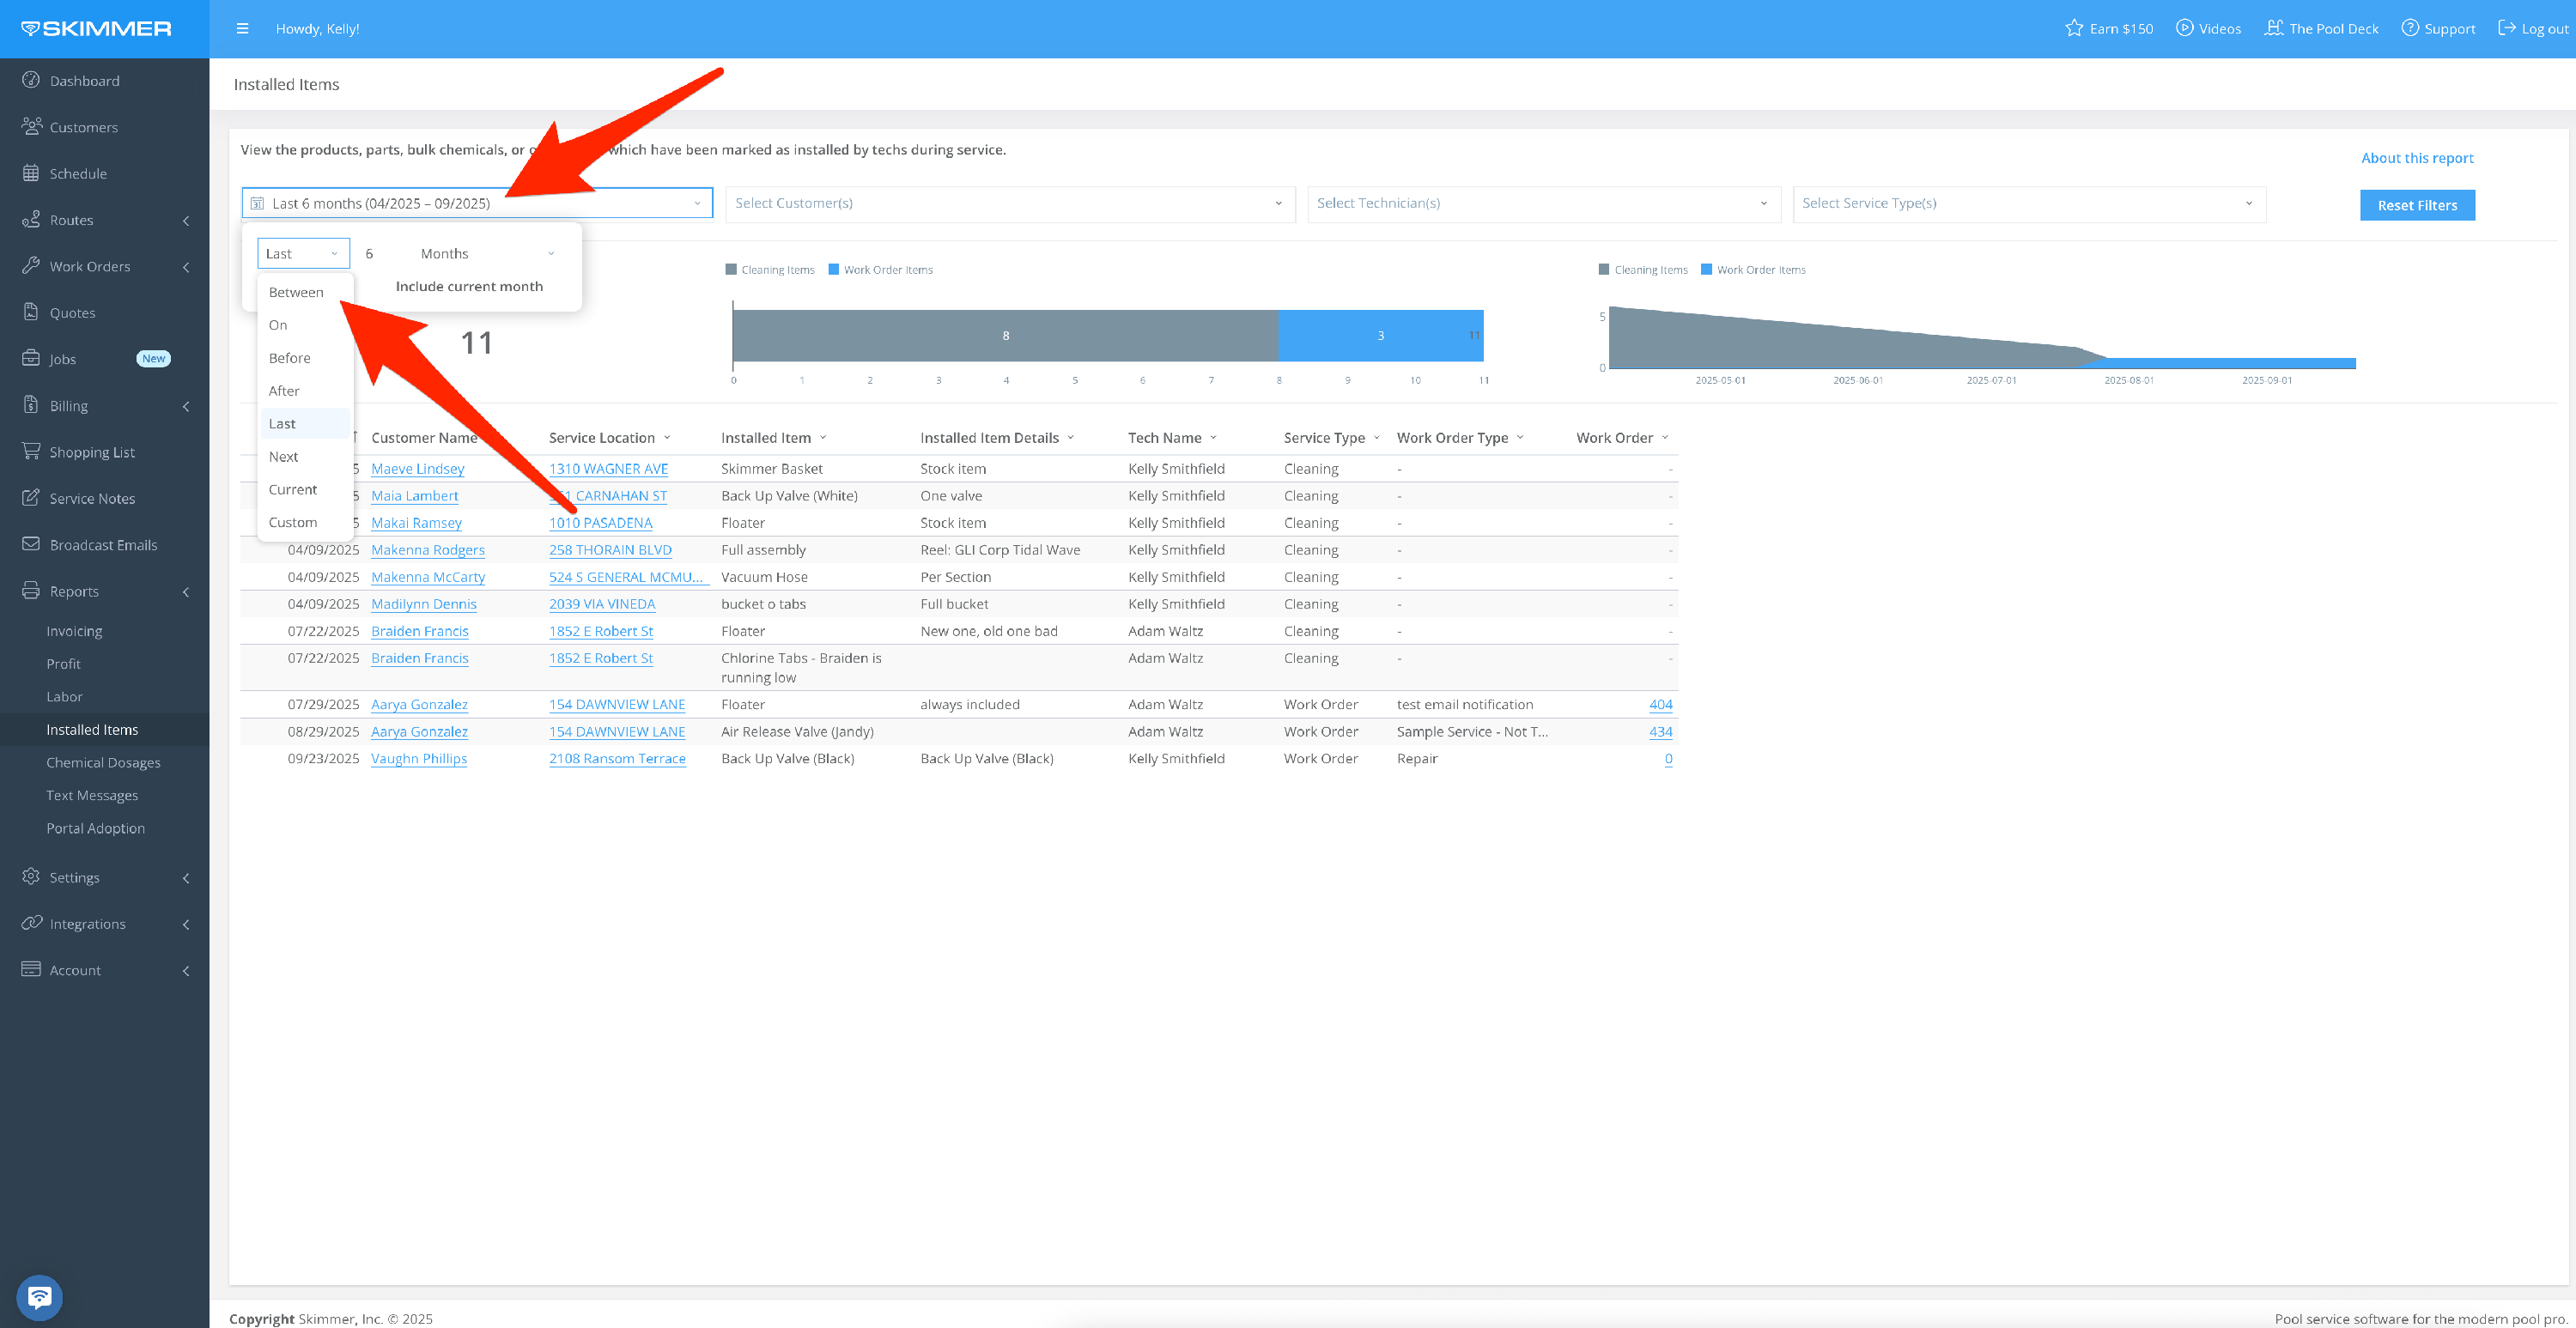Open the About this report link
Screen dimensions: 2576x1328
click(x=2416, y=158)
